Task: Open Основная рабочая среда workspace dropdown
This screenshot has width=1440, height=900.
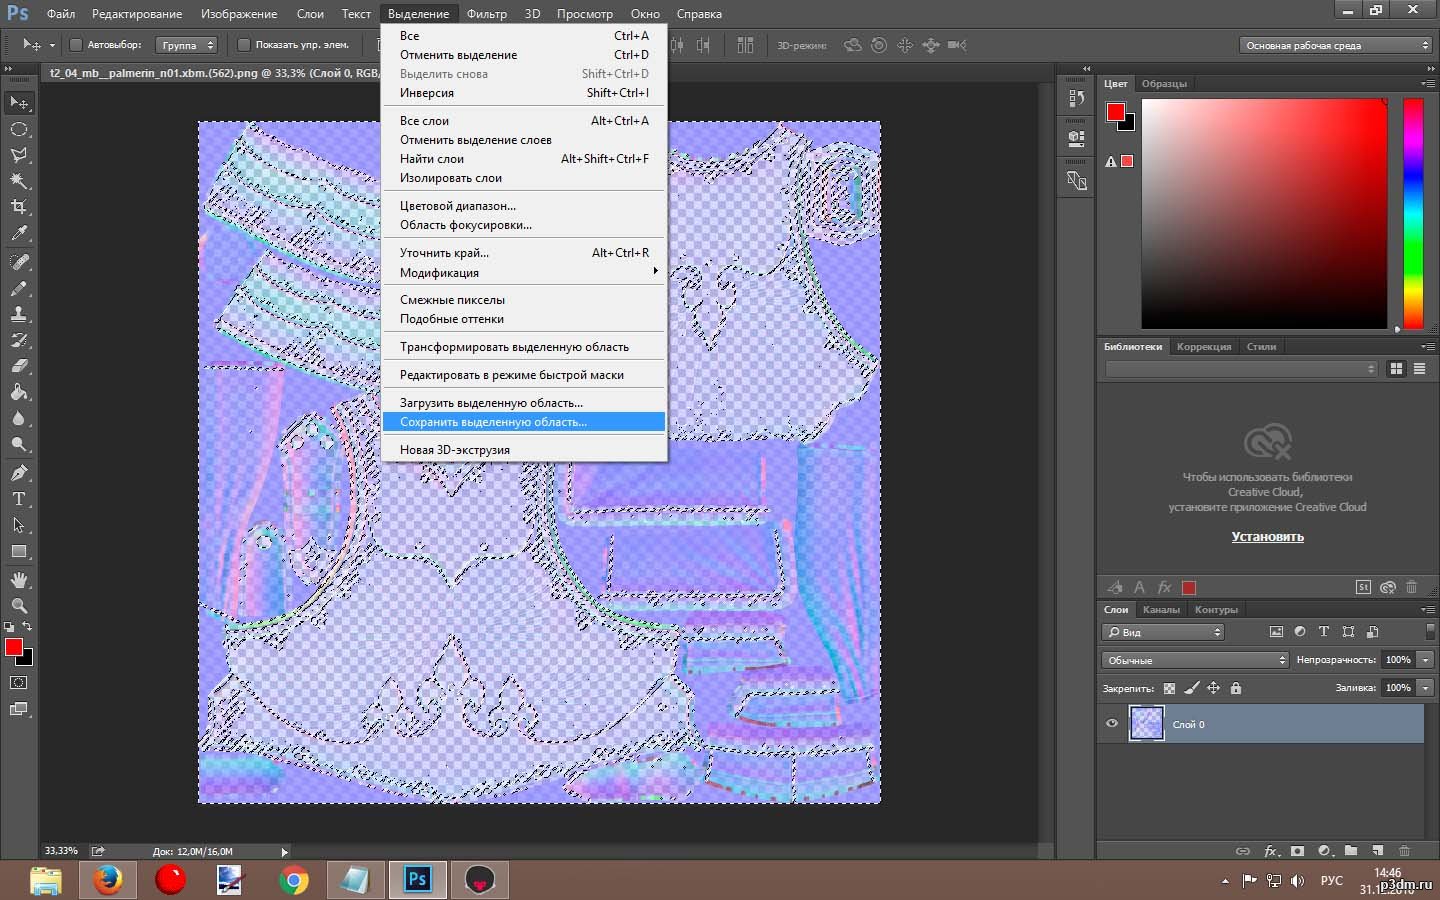Action: pyautogui.click(x=1336, y=45)
